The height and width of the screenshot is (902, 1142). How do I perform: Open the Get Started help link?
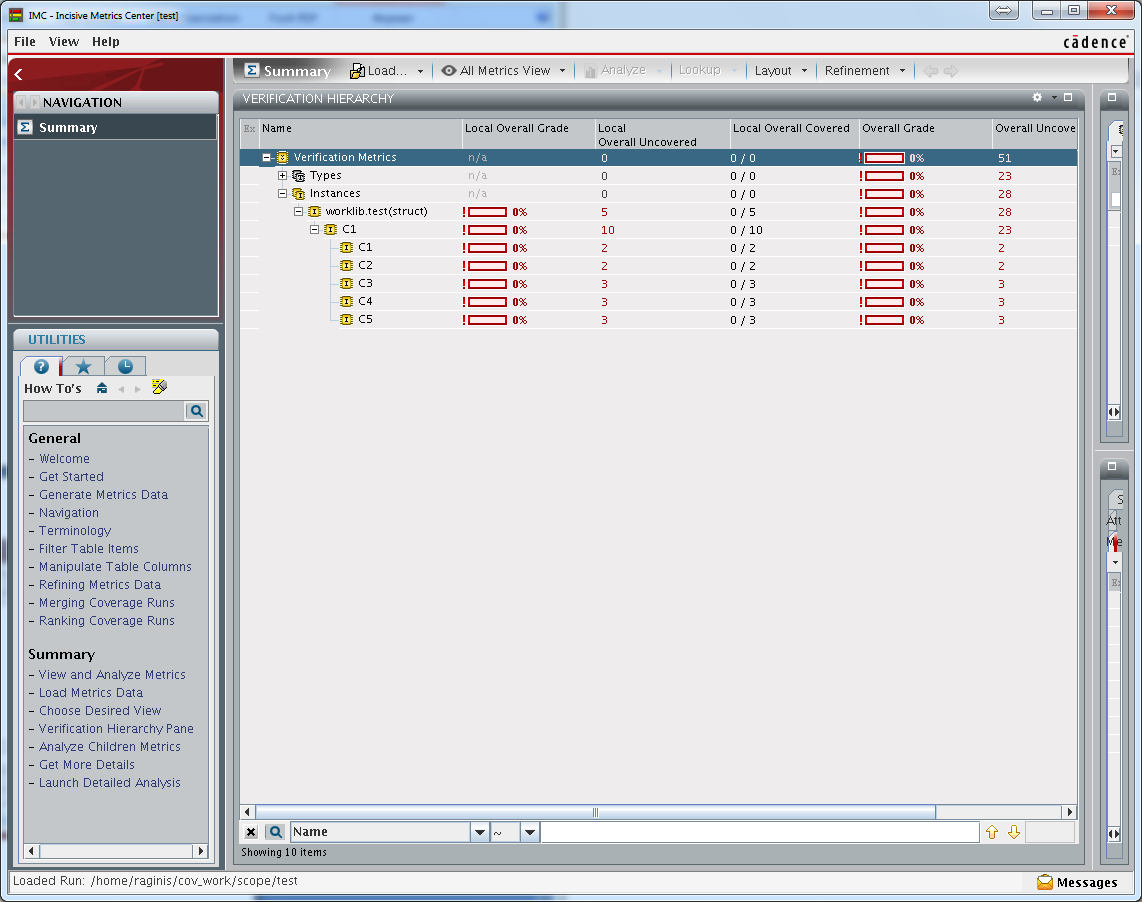[x=71, y=477]
